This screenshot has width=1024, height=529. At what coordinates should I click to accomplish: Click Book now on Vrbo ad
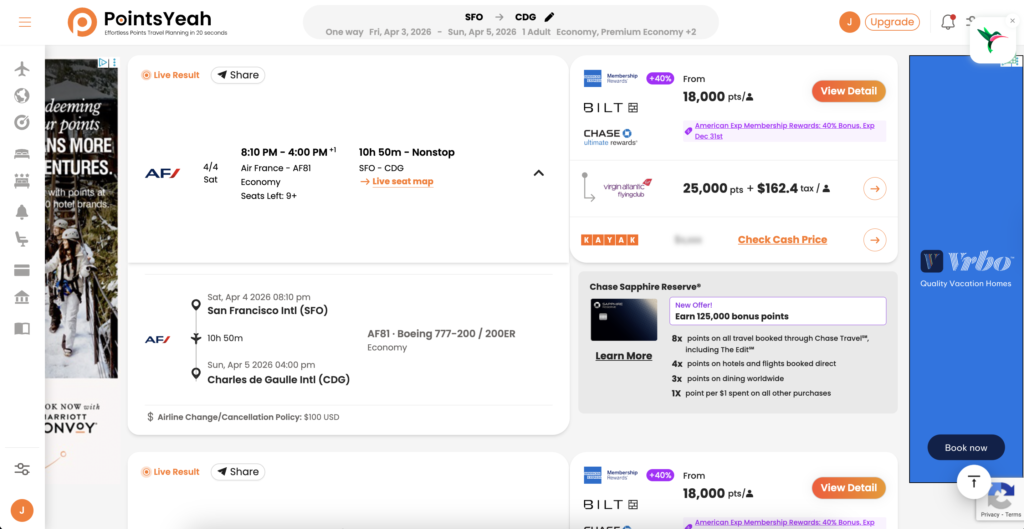coord(966,447)
